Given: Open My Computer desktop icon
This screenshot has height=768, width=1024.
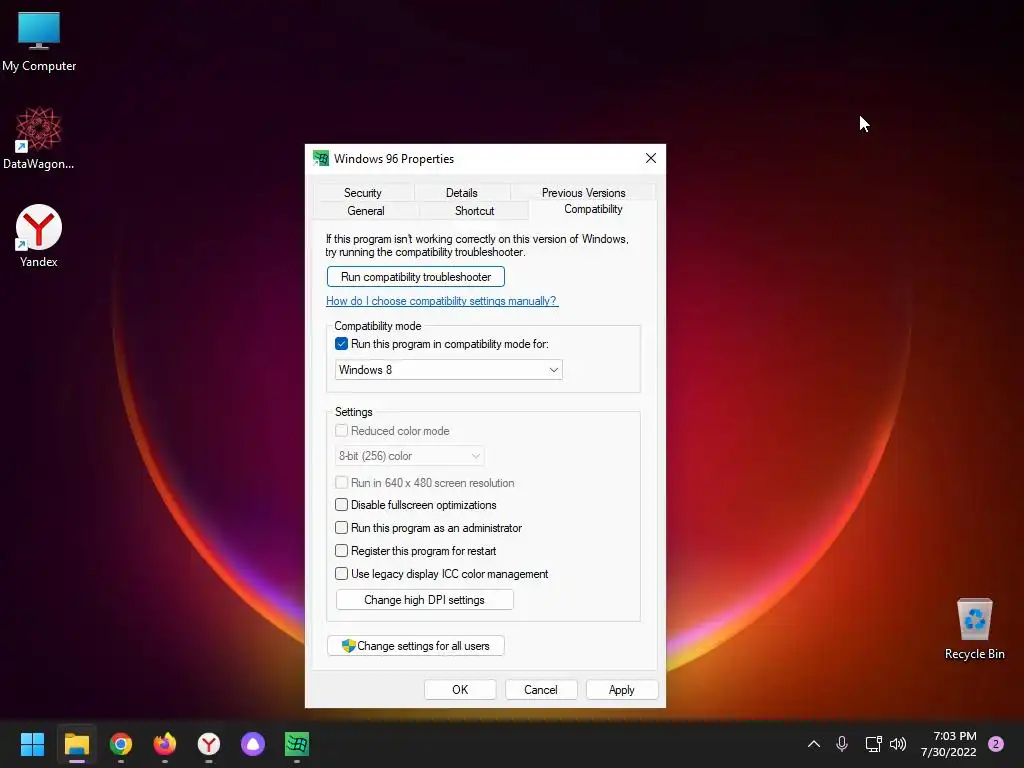Looking at the screenshot, I should tap(39, 41).
